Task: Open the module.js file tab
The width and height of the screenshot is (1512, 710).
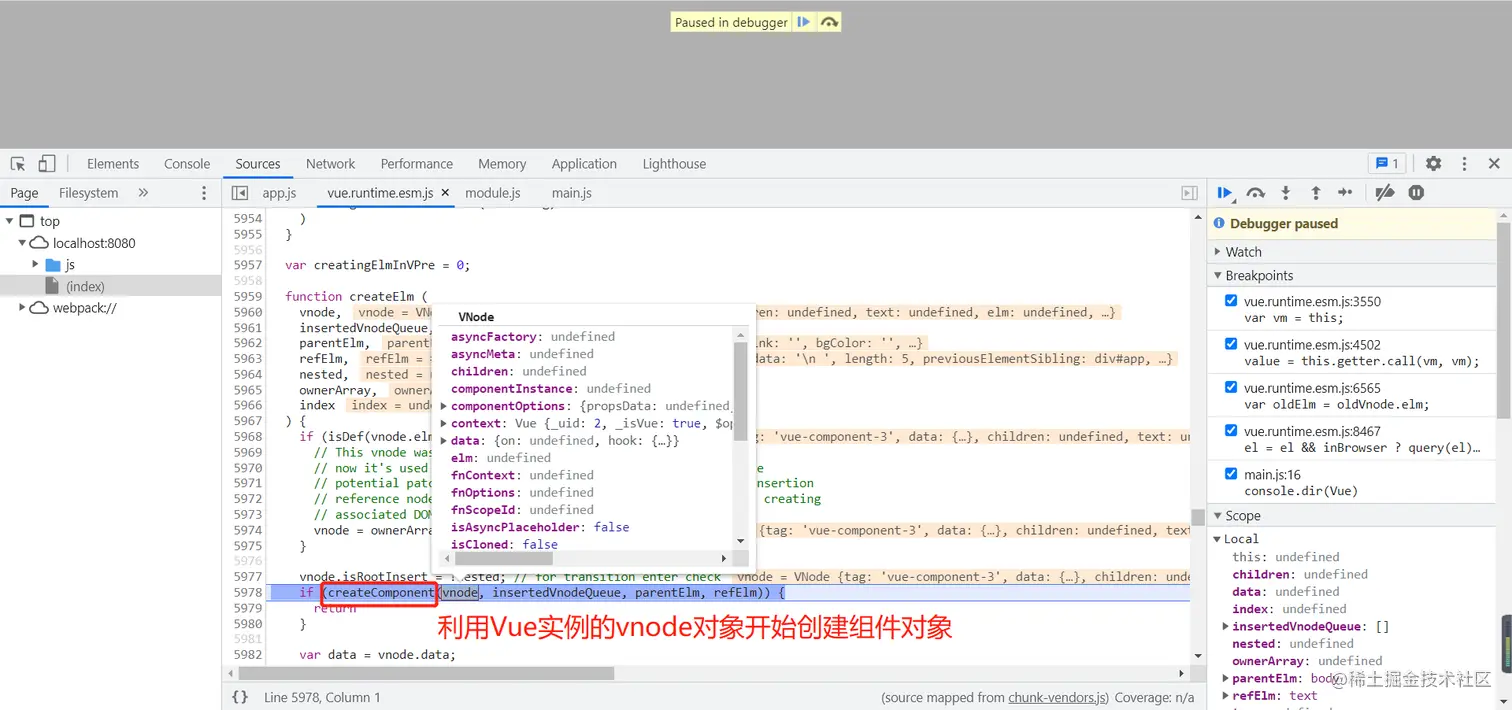Action: point(493,193)
